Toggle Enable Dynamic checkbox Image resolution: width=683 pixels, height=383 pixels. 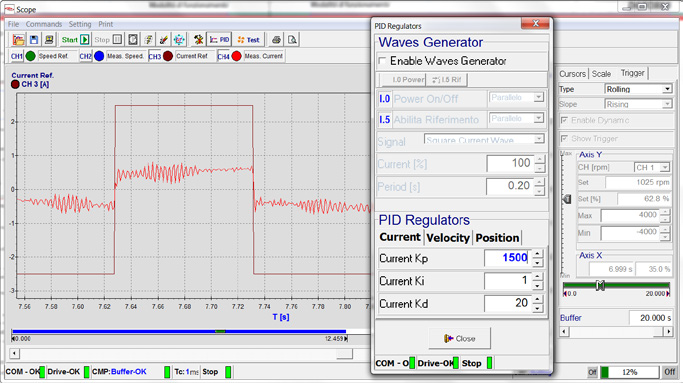tap(565, 120)
